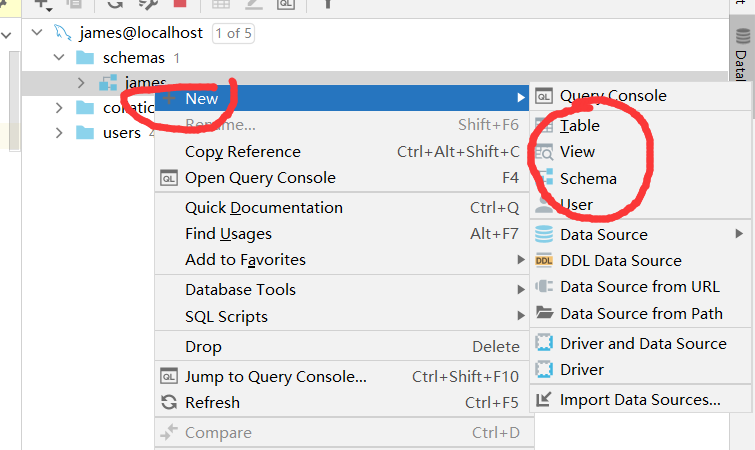755x450 pixels.
Task: Click the Refresh circular arrows icon
Action: (169, 402)
